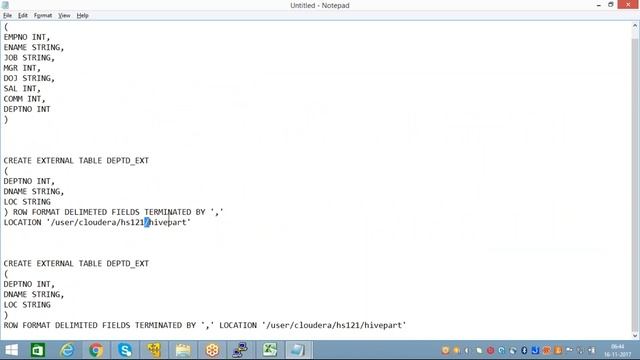Click the 'ROW FORMAT DELIMETED' misspelled line
The height and width of the screenshot is (360, 640).
point(113,212)
